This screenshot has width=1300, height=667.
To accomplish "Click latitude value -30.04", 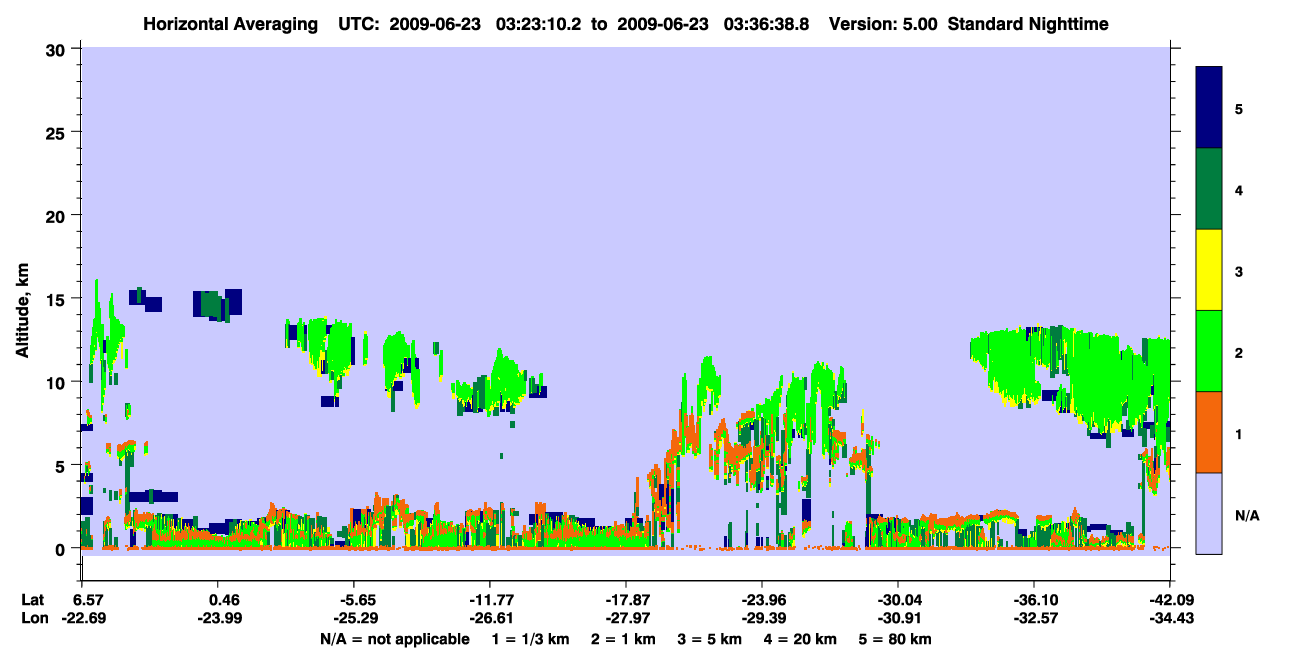I will [898, 600].
